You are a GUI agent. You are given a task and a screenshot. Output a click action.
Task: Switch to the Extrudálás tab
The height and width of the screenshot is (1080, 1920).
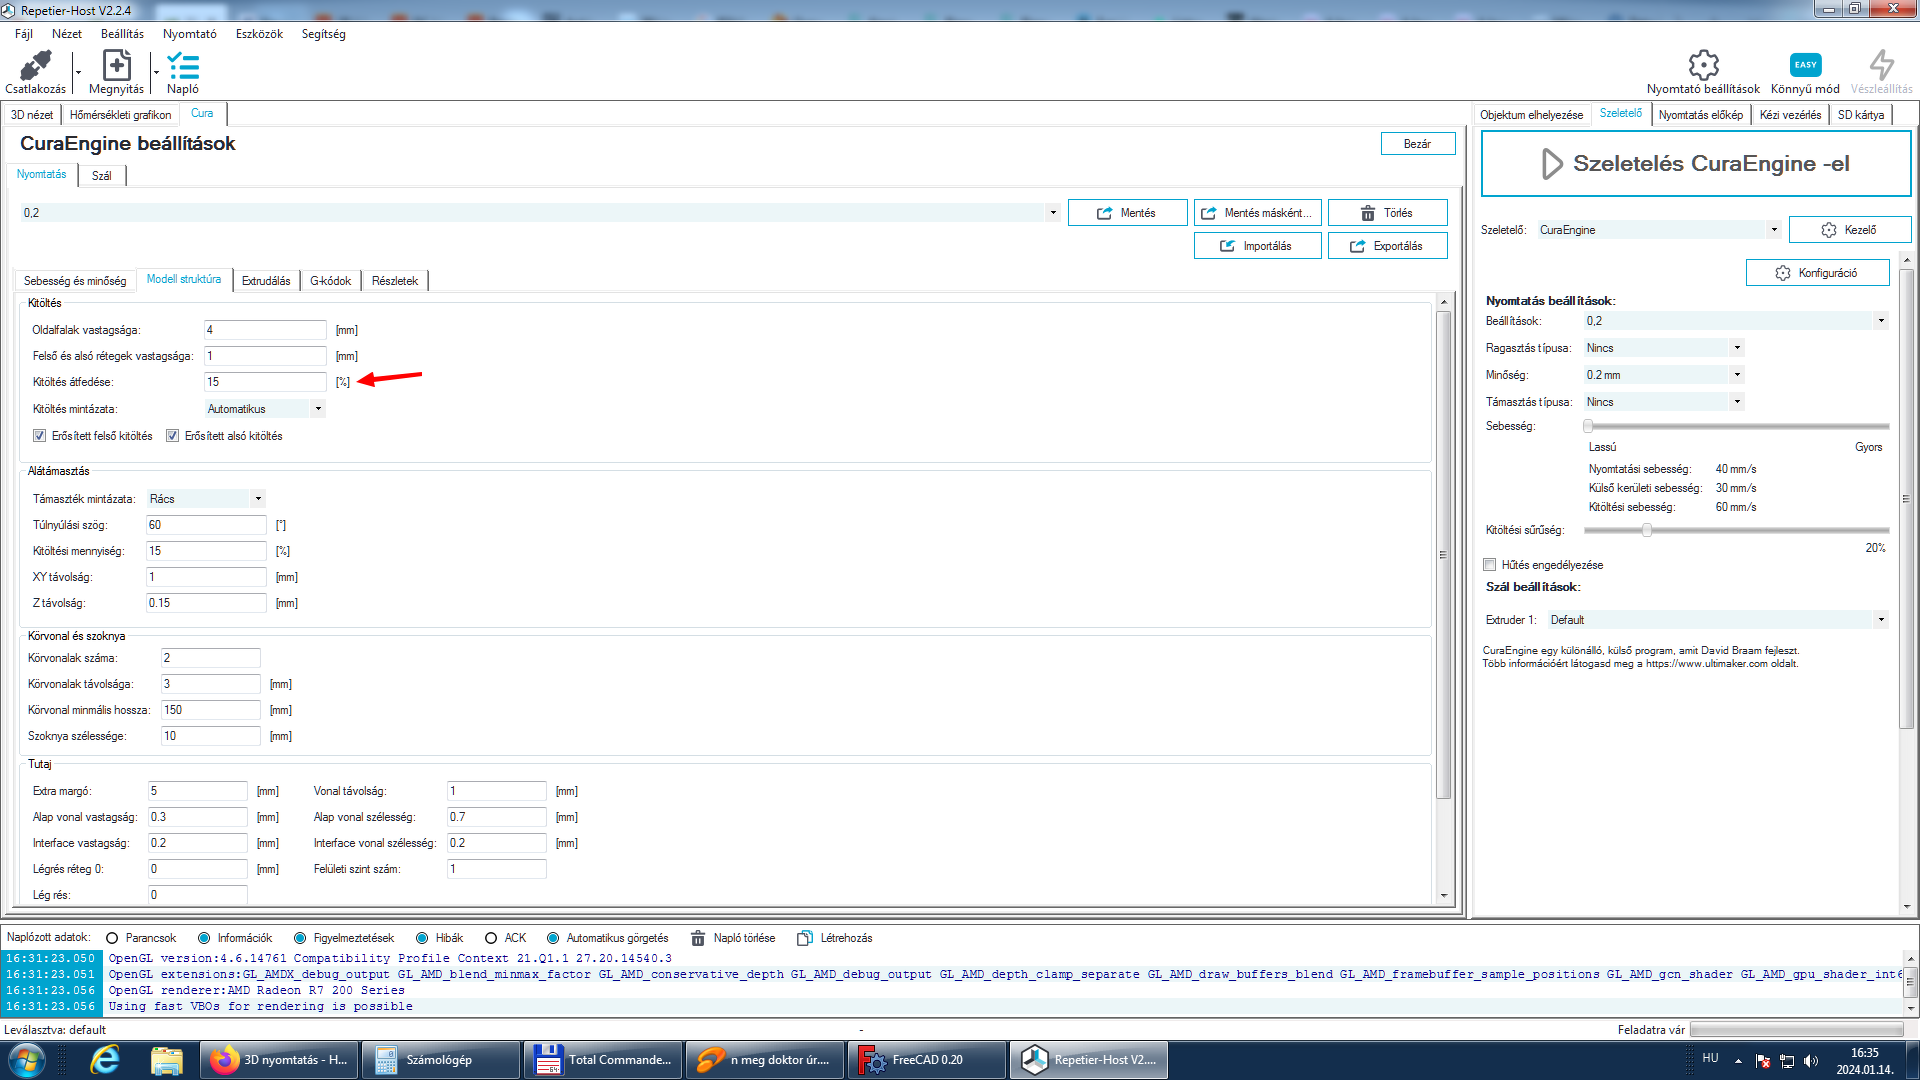pos(266,281)
